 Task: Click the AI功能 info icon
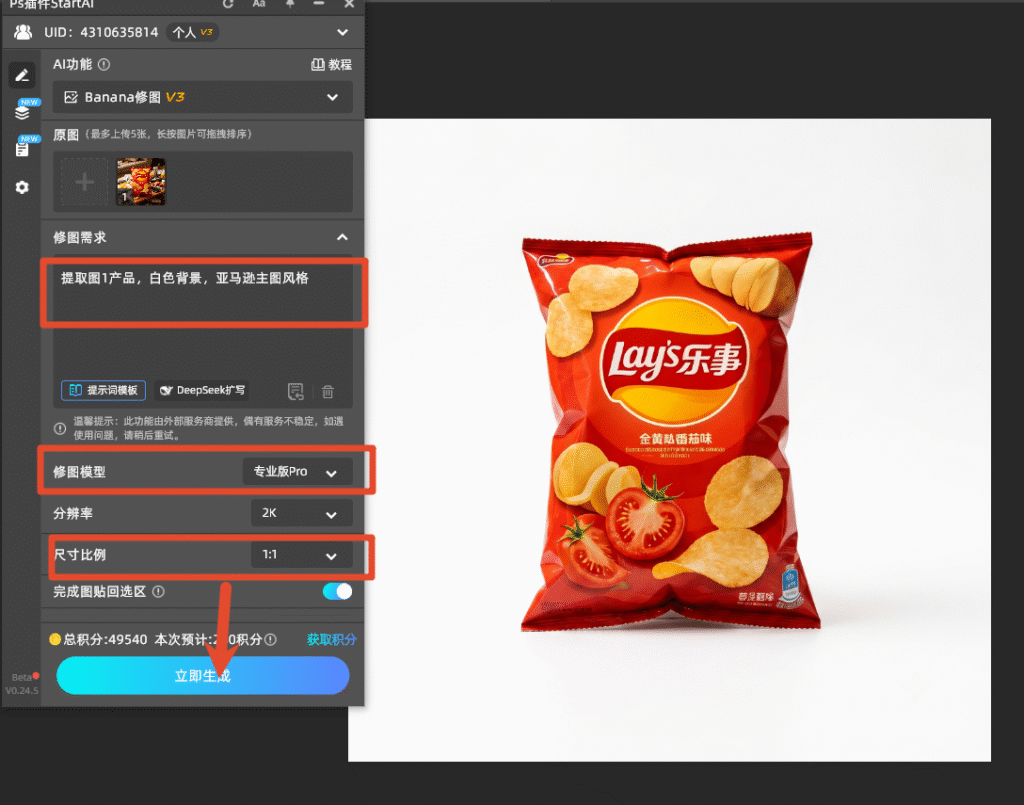click(104, 65)
